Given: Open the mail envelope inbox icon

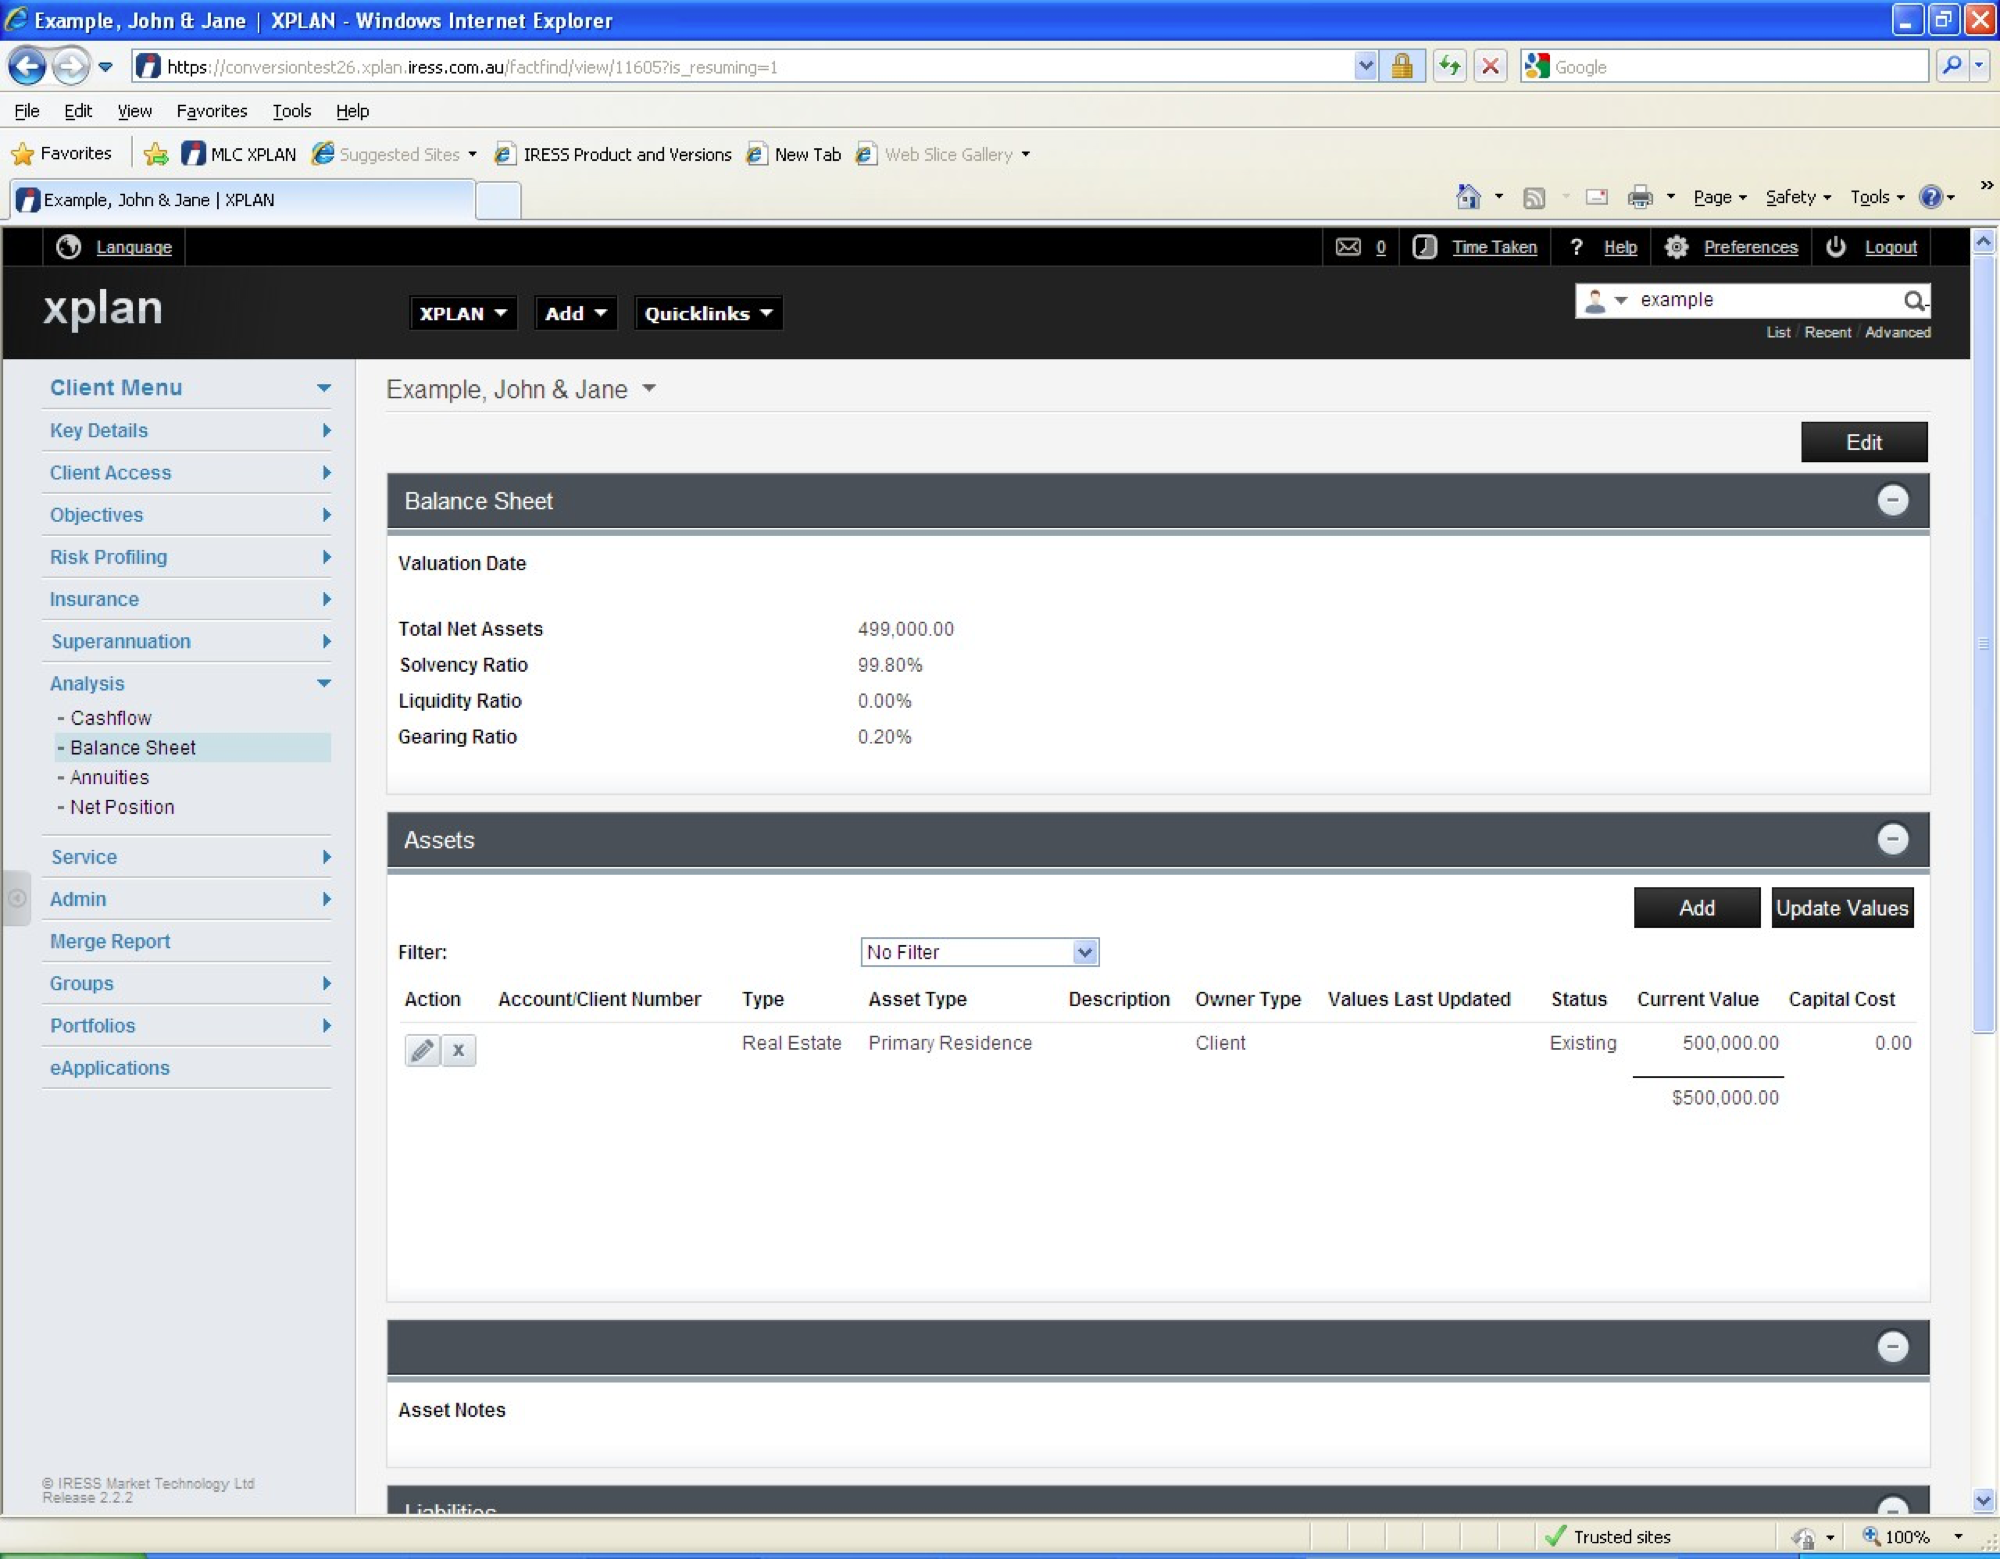Looking at the screenshot, I should click(x=1348, y=247).
